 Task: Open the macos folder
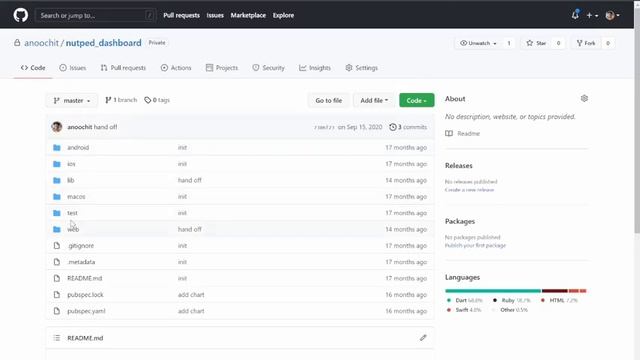[x=76, y=196]
